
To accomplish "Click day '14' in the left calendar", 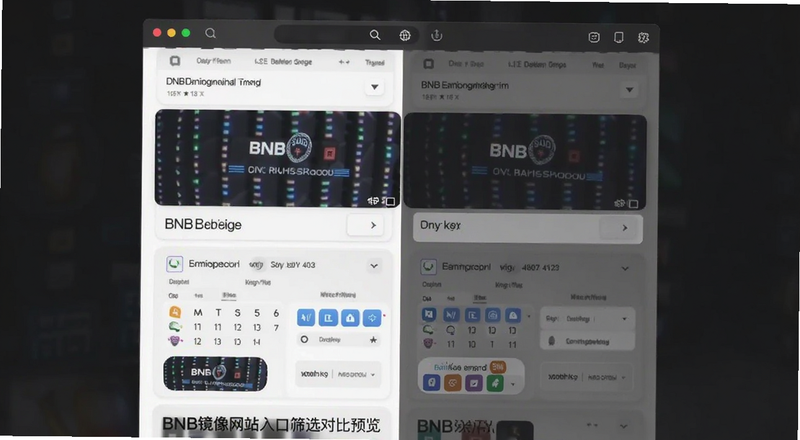I will point(257,341).
